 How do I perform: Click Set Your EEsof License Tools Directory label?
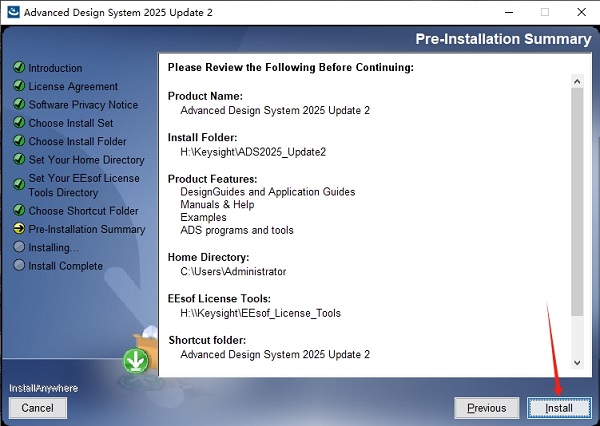[84, 185]
